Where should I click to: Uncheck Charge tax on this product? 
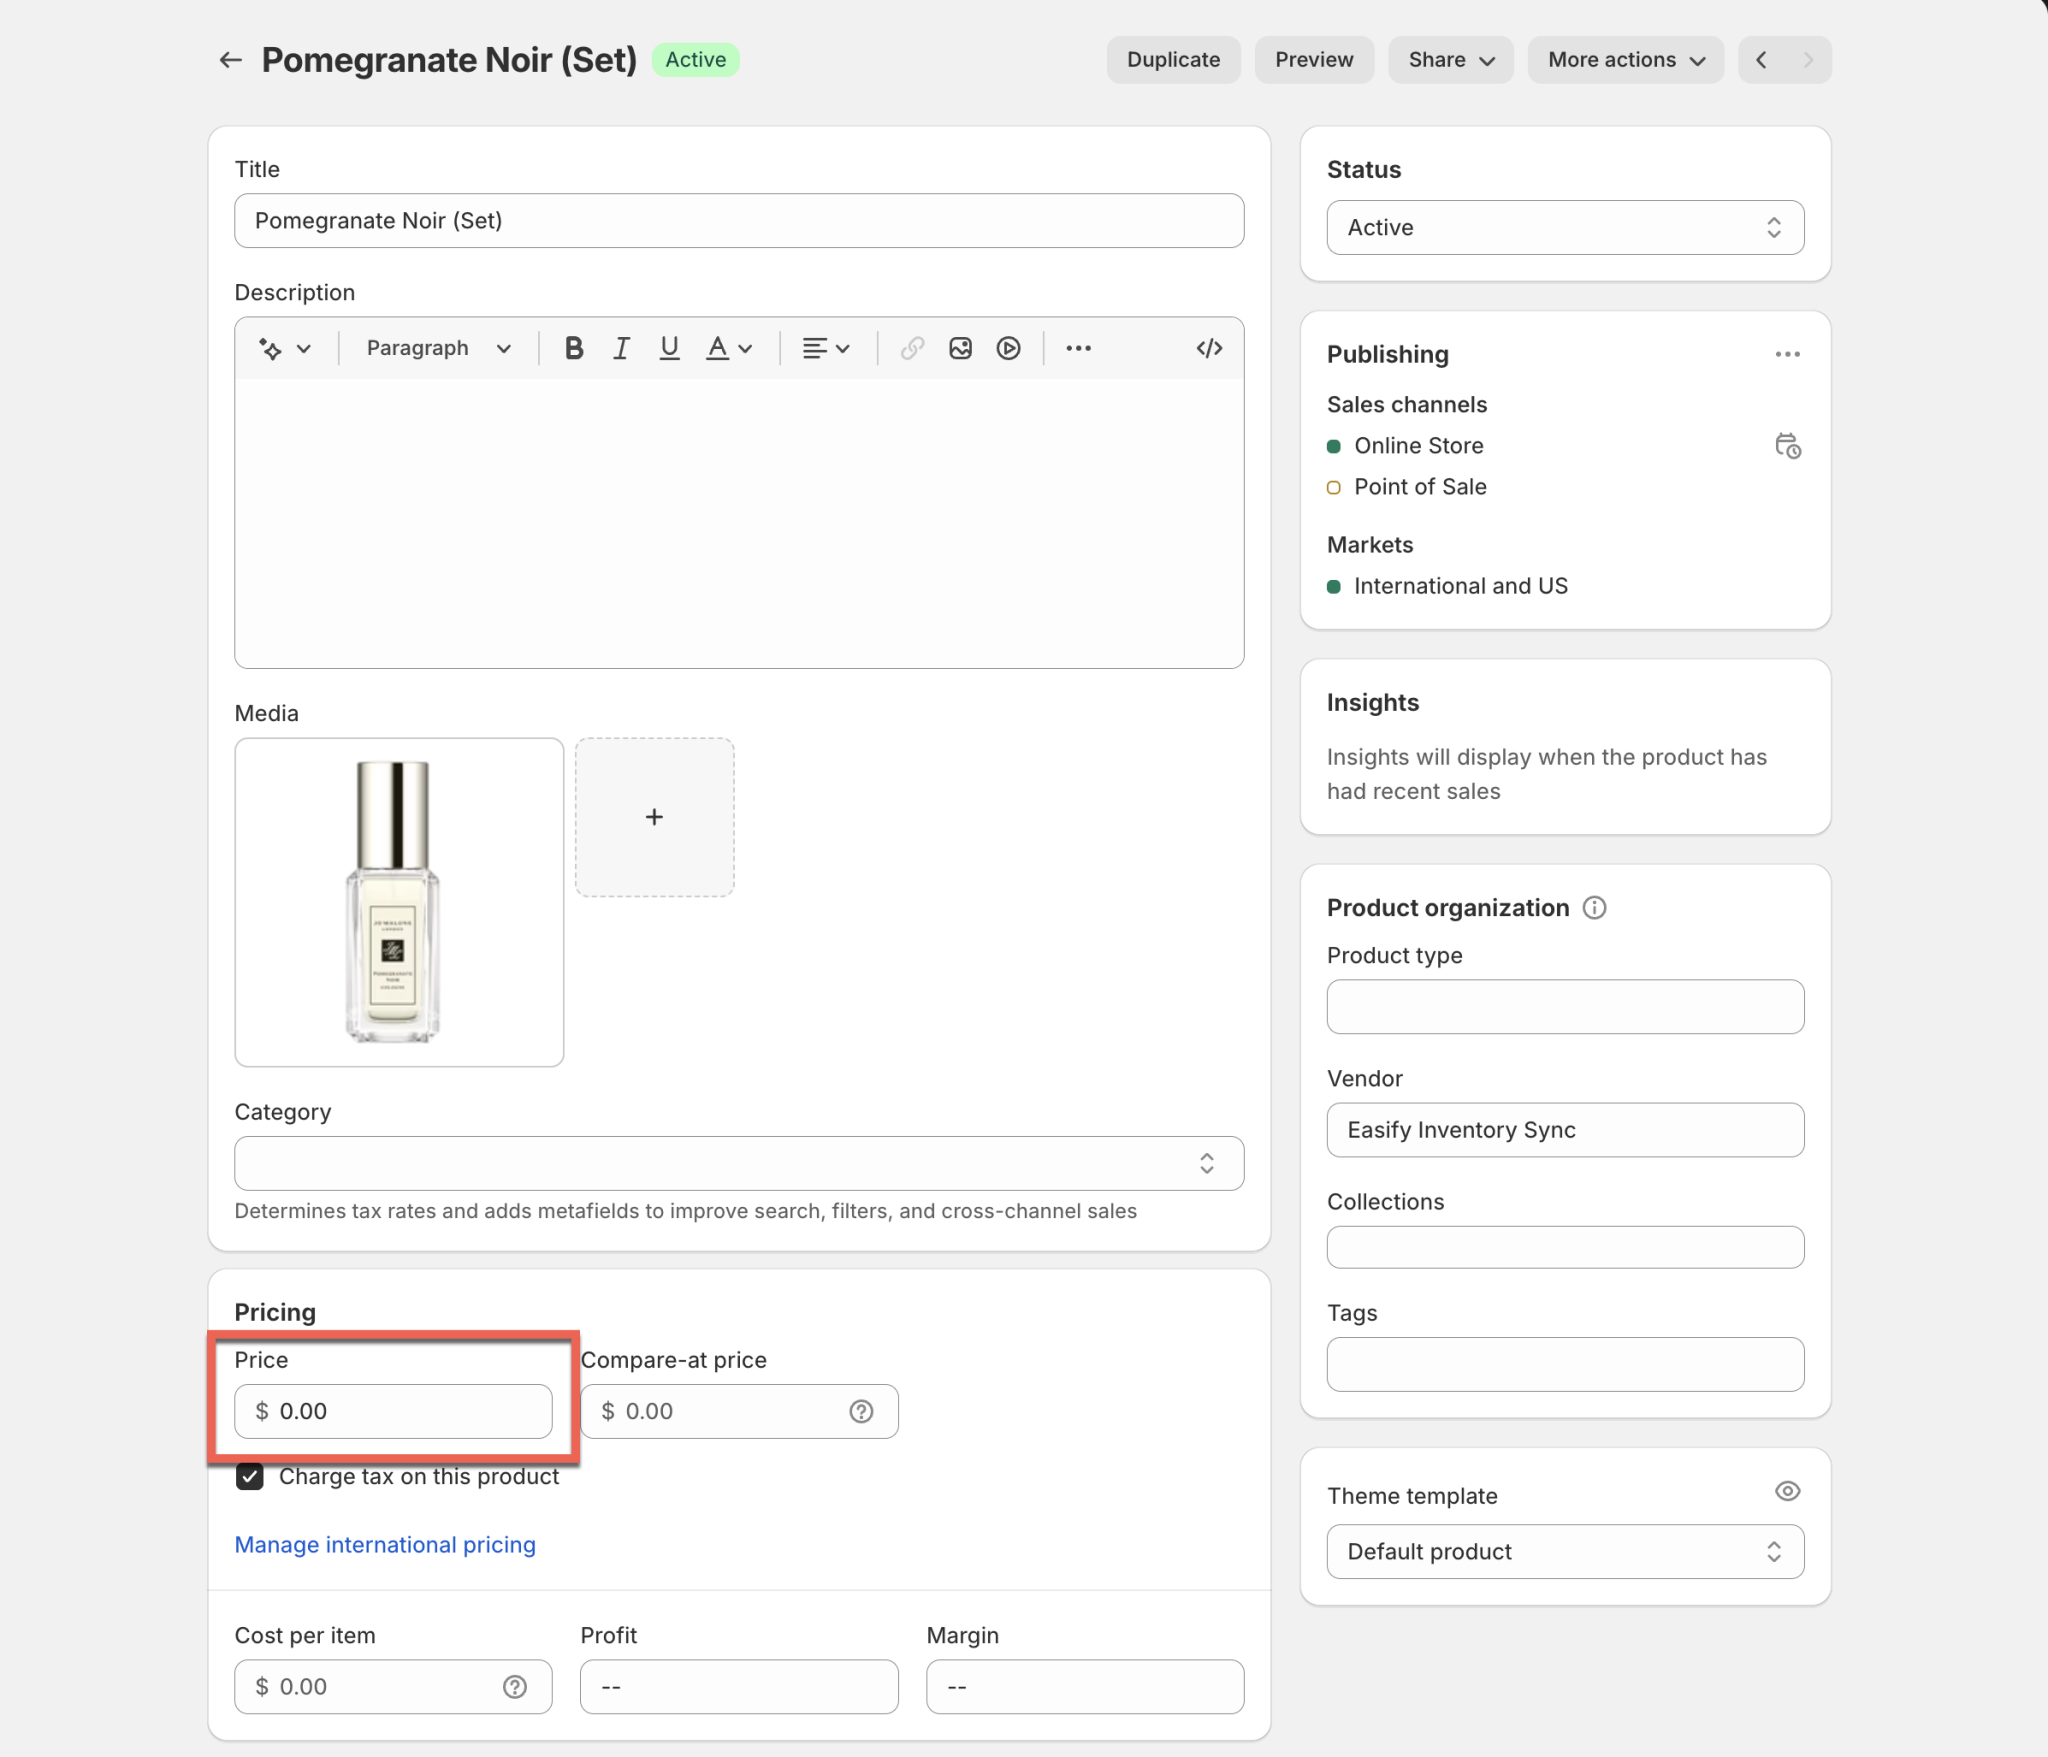pyautogui.click(x=249, y=1476)
